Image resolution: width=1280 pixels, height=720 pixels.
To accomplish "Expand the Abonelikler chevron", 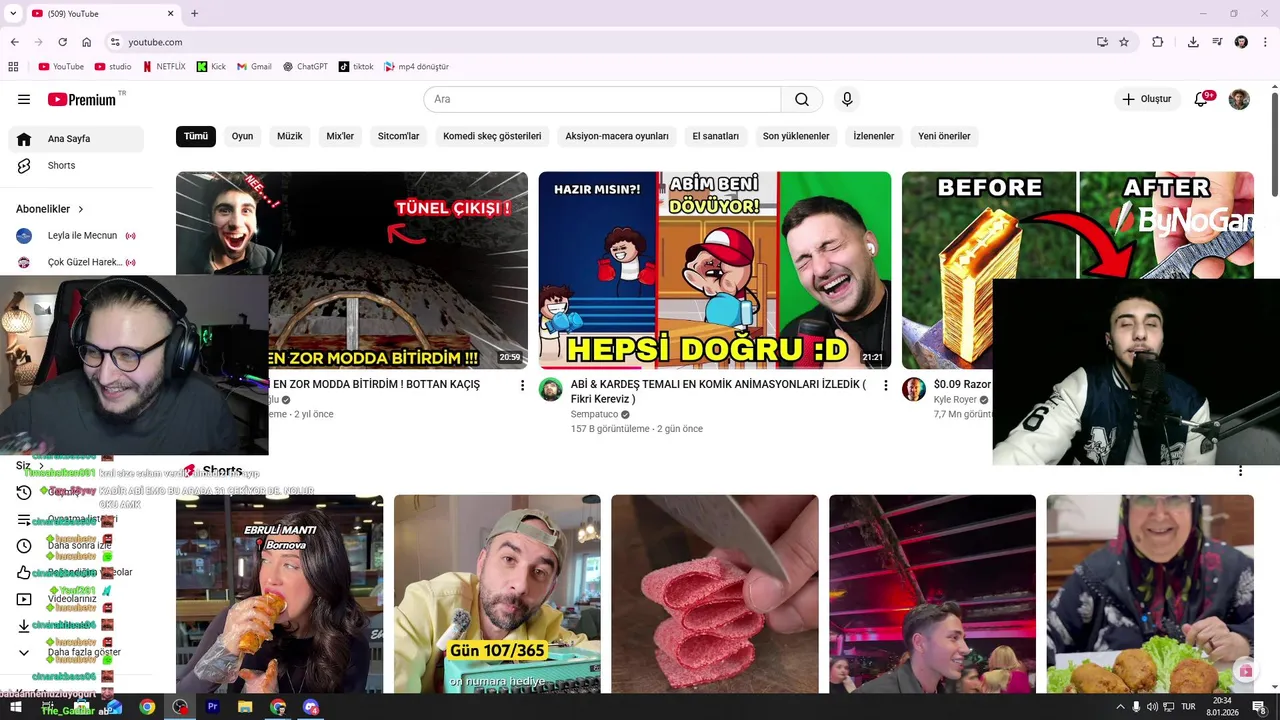I will pos(81,209).
